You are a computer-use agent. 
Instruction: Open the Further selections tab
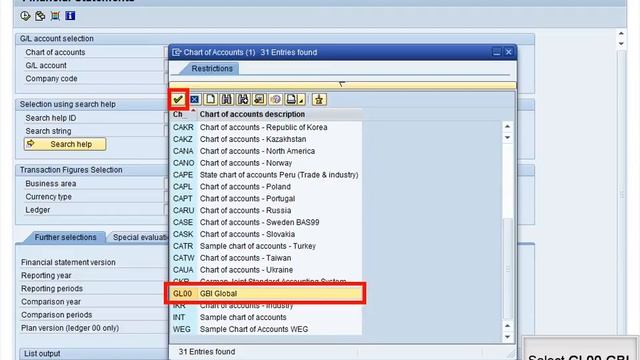pos(65,237)
